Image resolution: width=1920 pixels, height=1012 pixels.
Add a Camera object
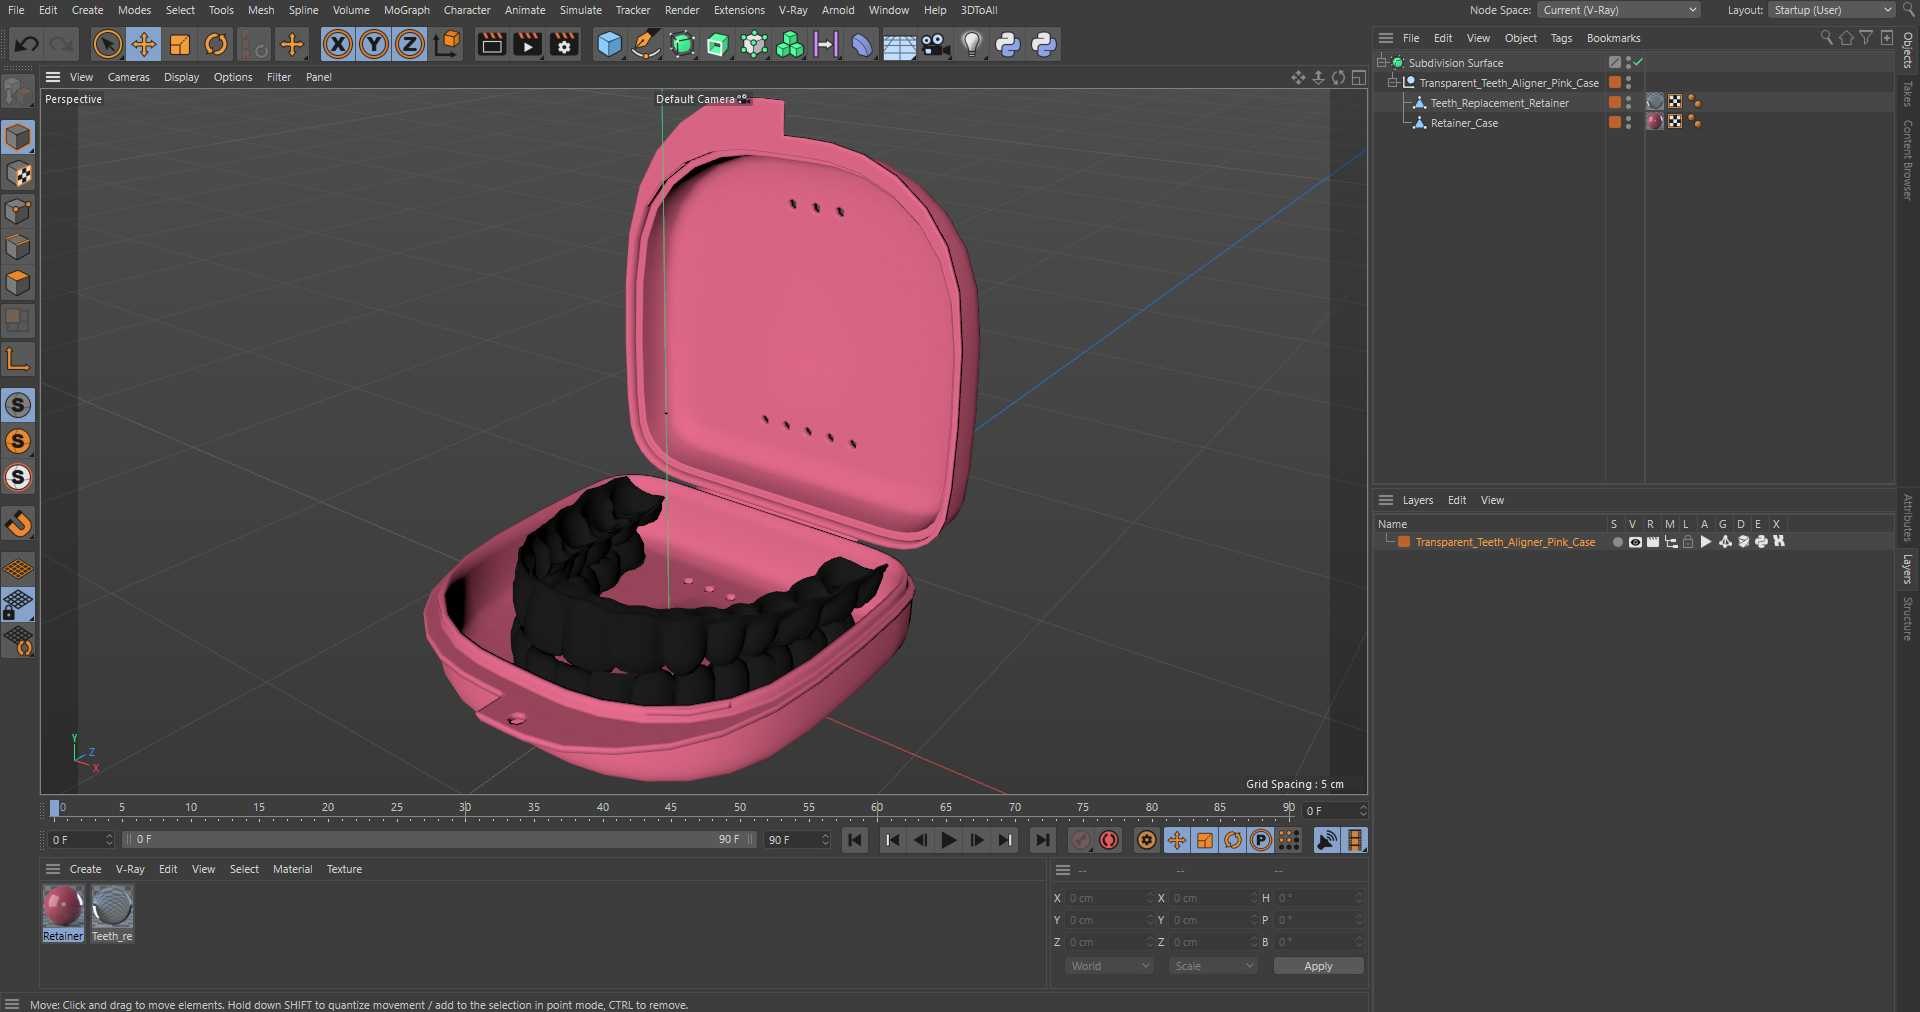coord(935,44)
